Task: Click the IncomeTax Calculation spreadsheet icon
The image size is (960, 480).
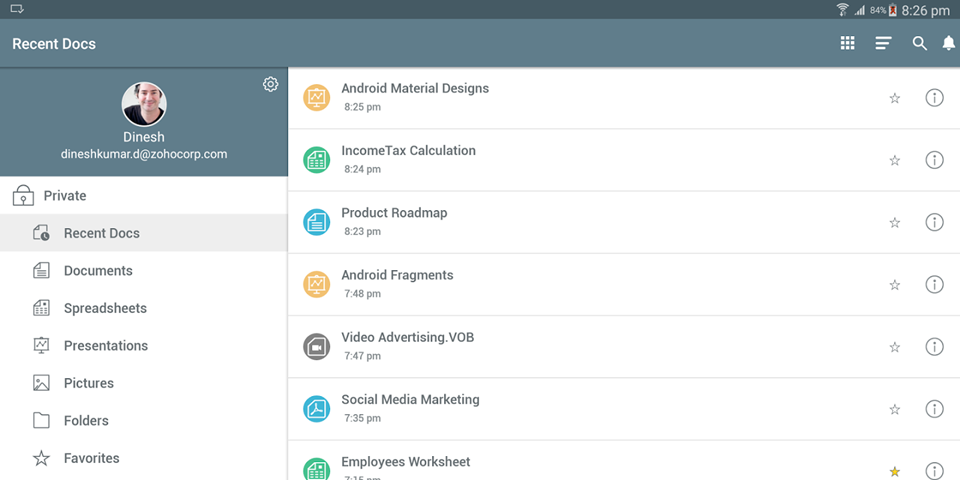Action: click(x=317, y=160)
